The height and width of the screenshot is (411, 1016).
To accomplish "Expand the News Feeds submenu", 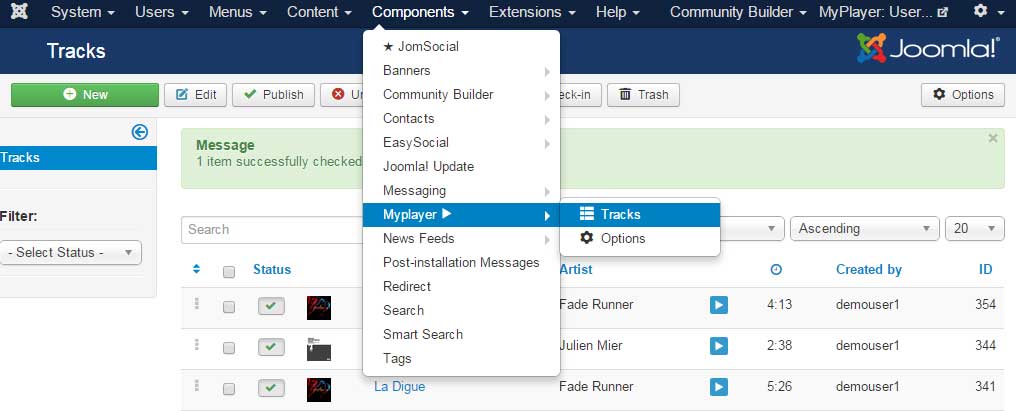I will (461, 239).
